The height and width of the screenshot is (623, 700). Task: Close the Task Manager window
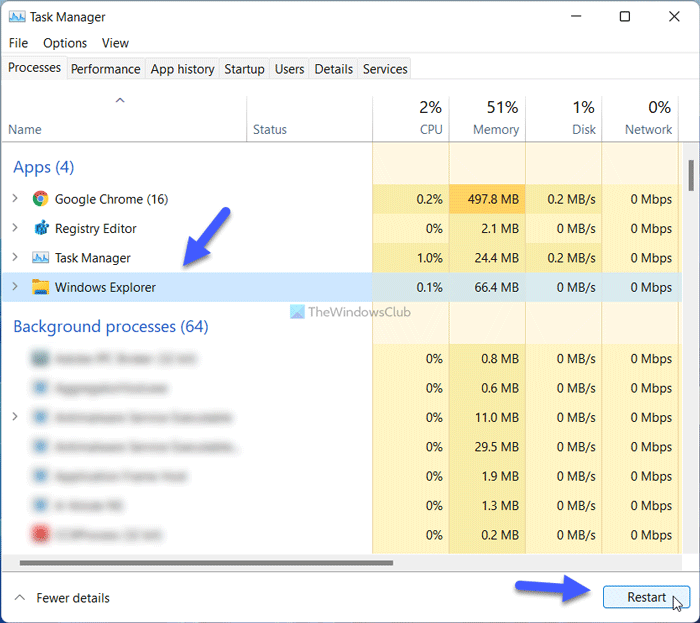tap(674, 17)
